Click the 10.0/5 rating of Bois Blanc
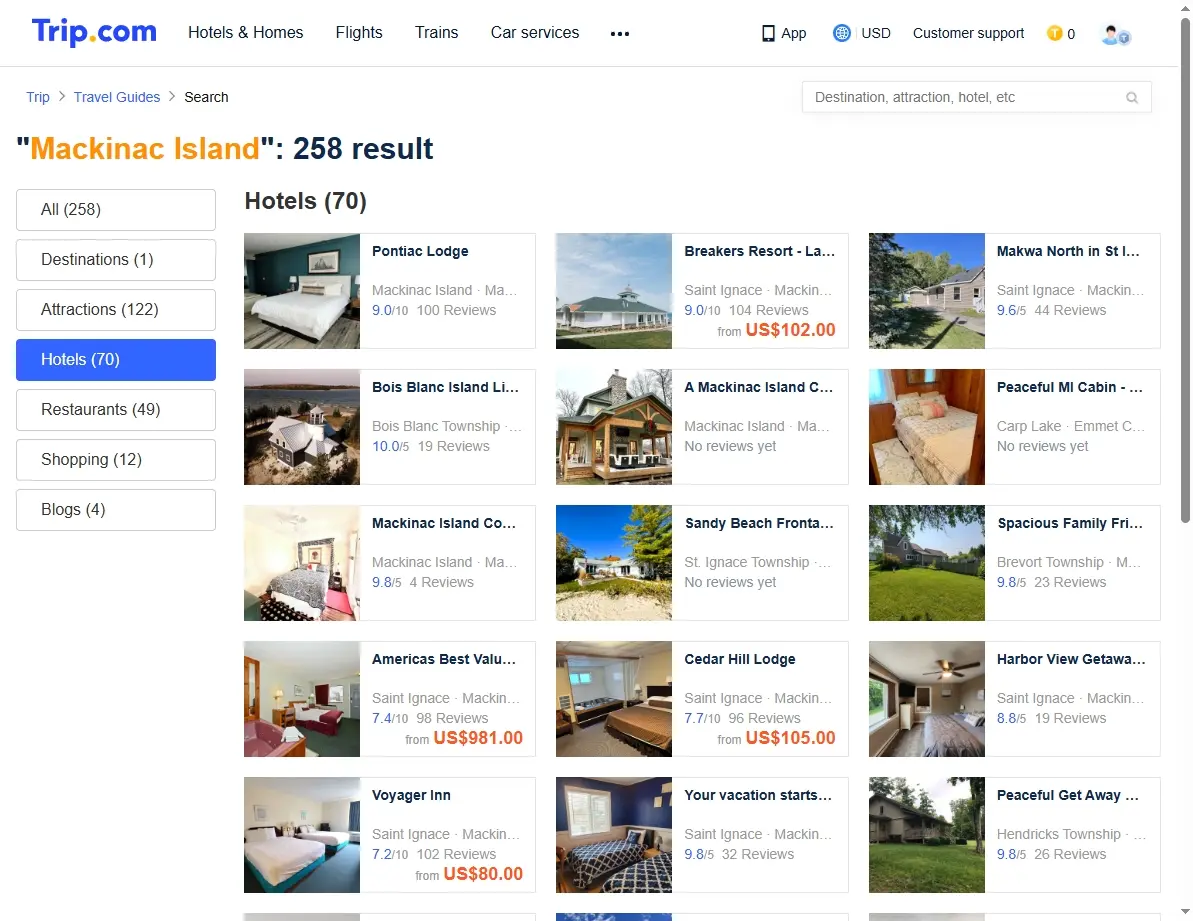 coord(390,446)
